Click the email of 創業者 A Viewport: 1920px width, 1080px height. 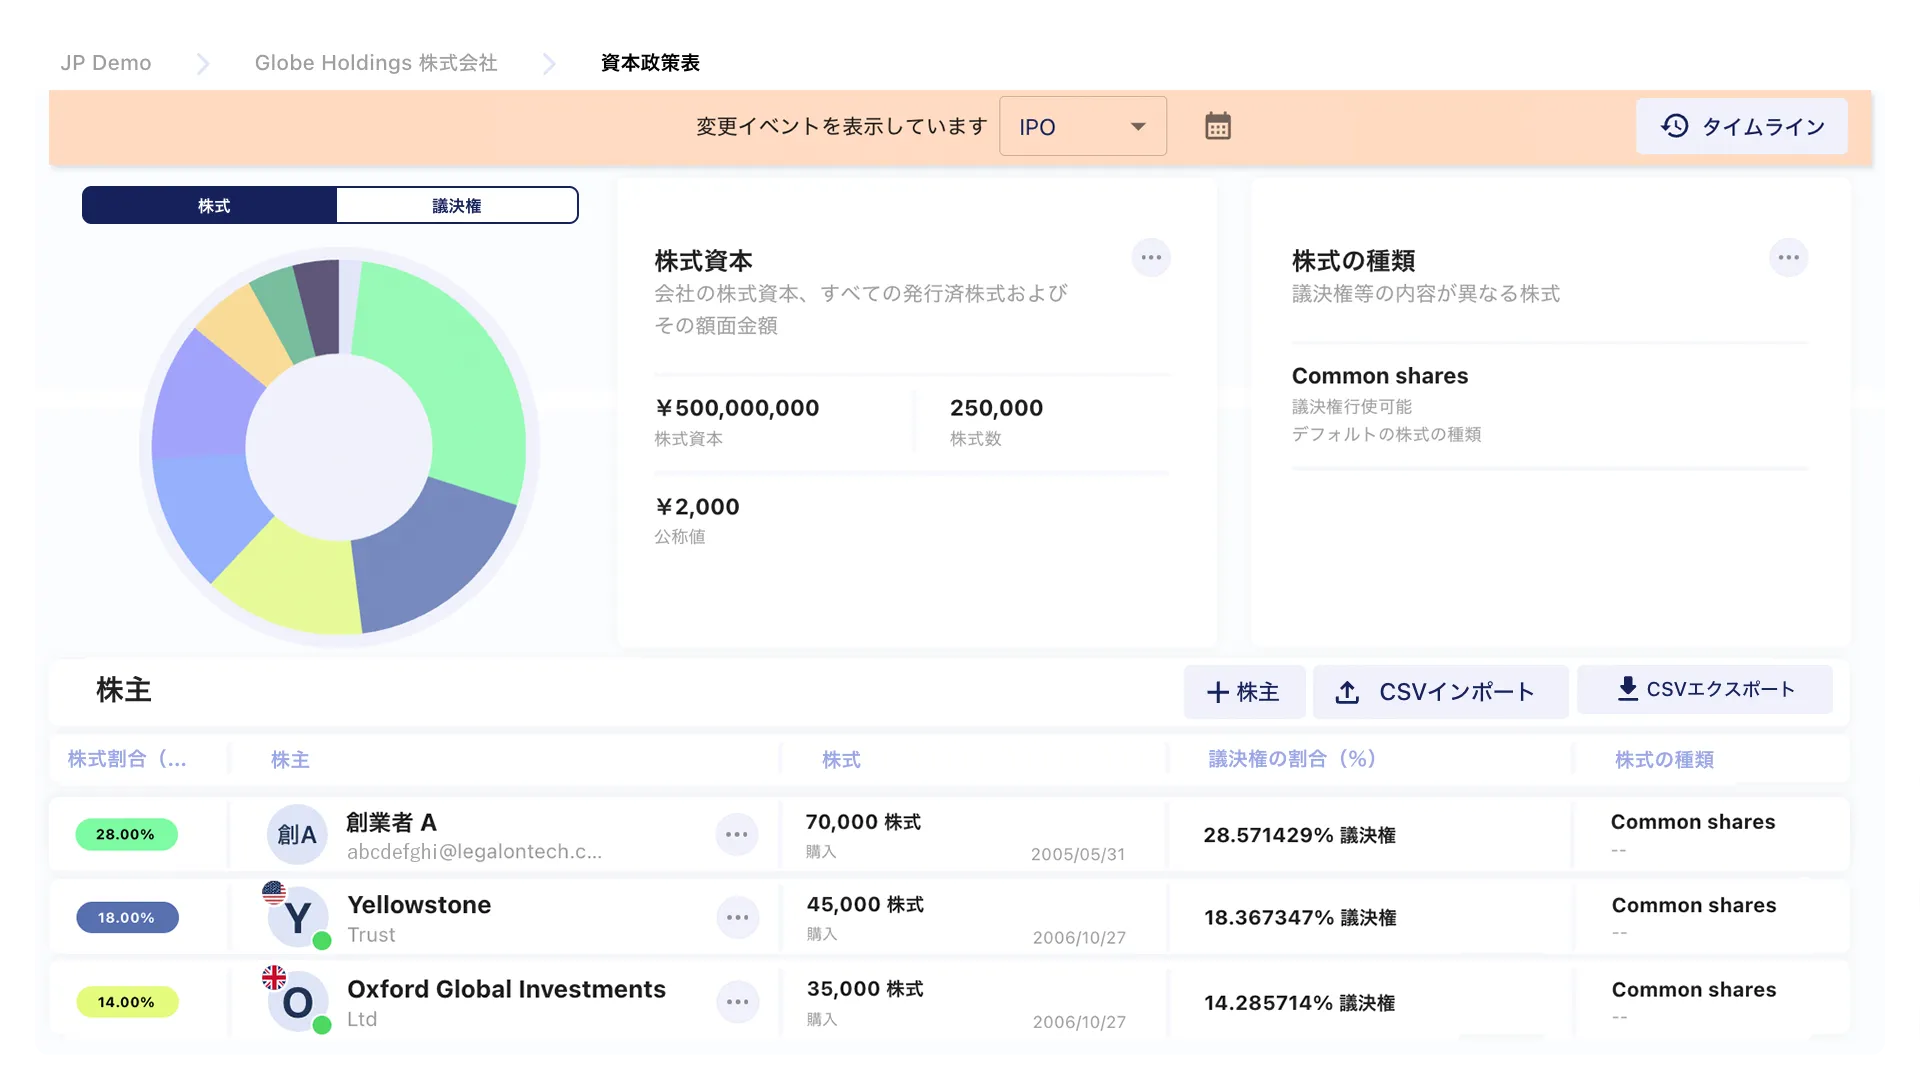[475, 851]
